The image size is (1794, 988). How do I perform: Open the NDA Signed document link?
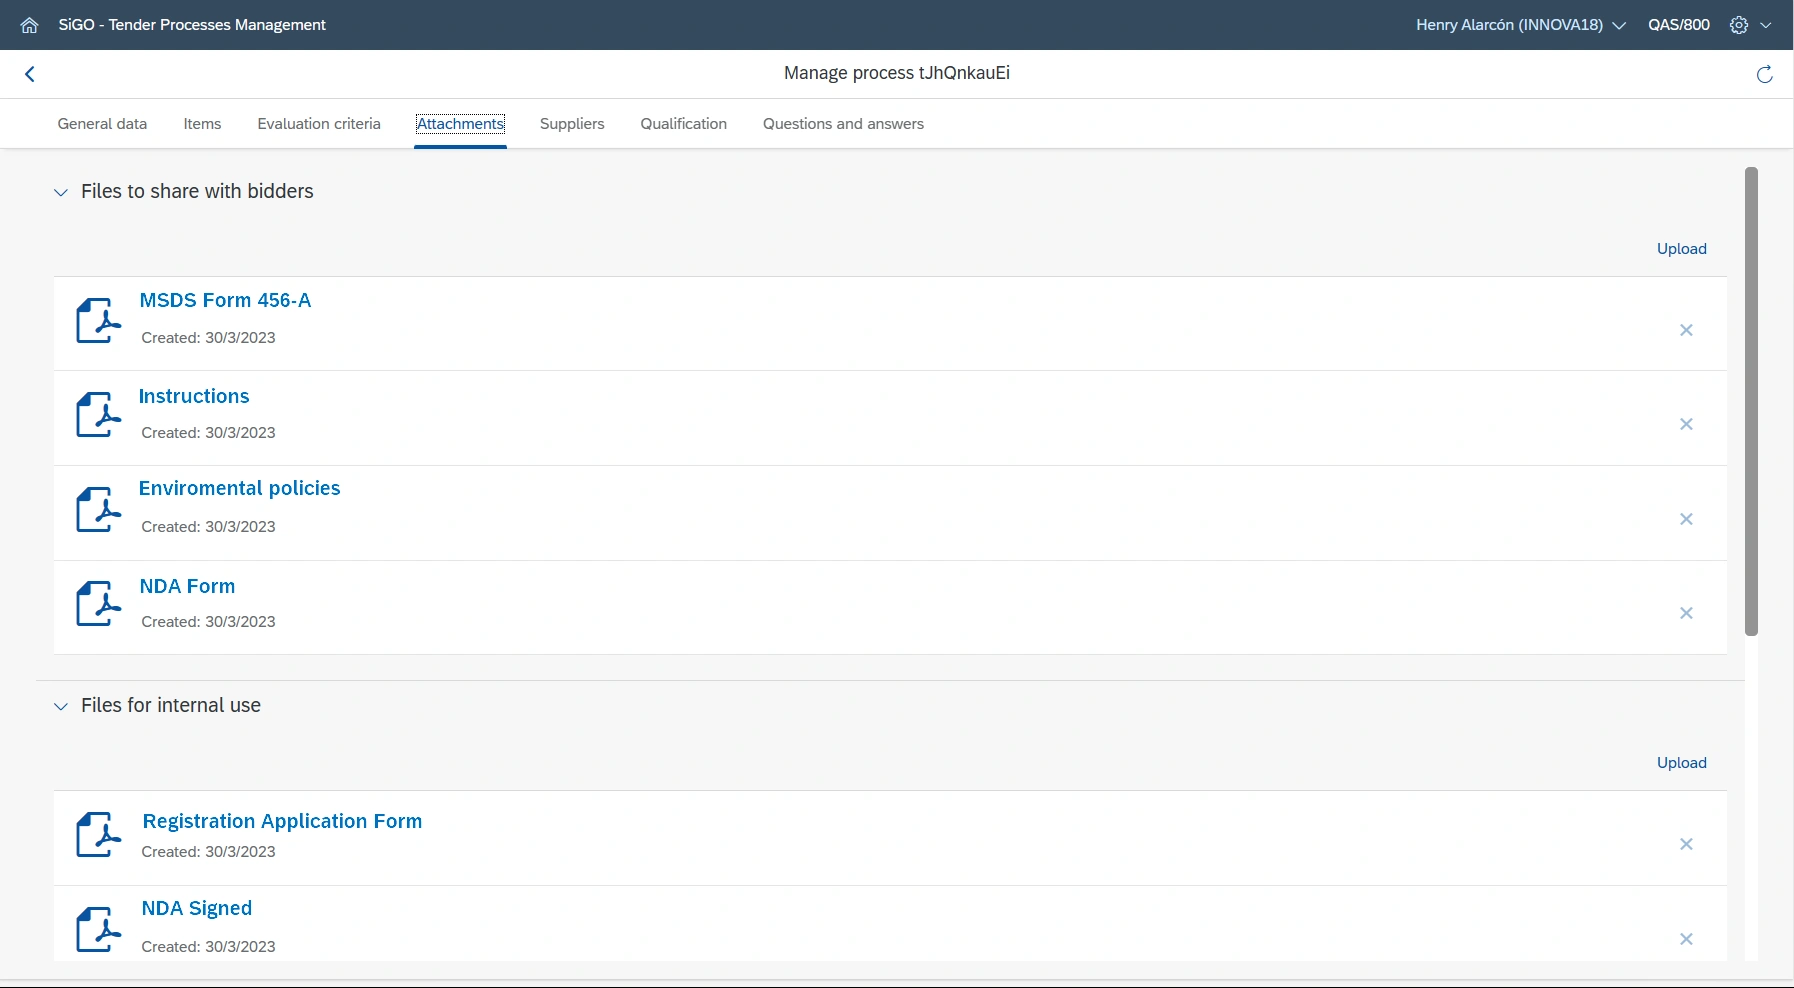click(x=197, y=908)
